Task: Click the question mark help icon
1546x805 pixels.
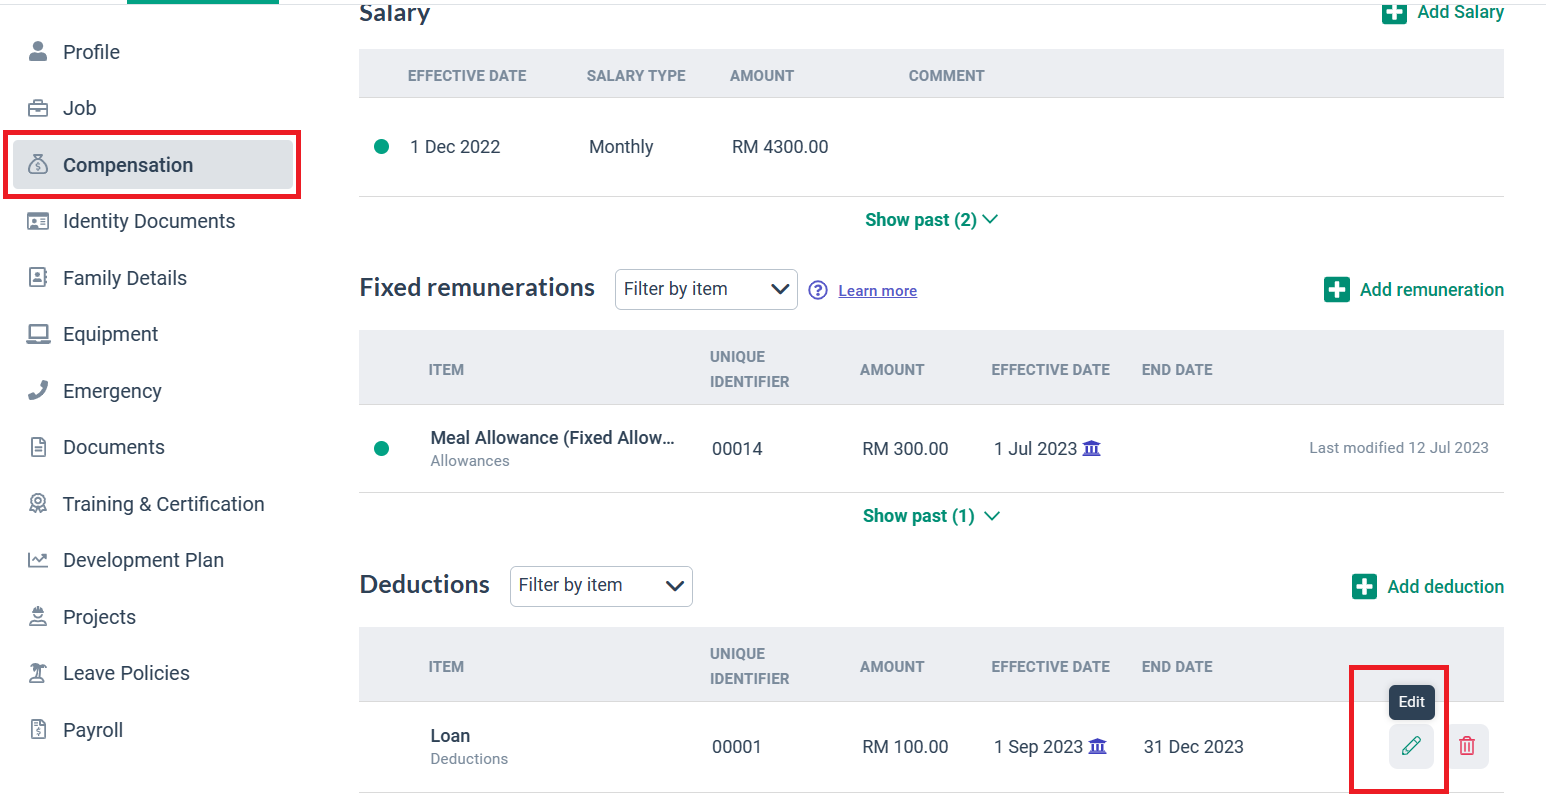Action: click(818, 290)
